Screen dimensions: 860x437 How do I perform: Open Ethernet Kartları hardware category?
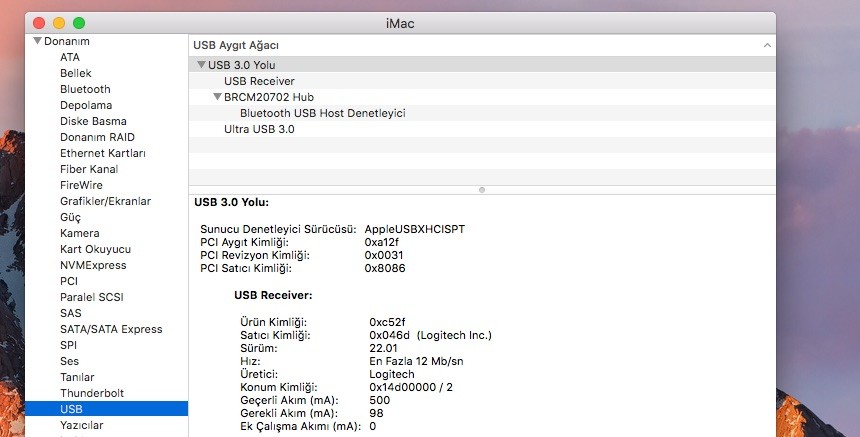102,153
